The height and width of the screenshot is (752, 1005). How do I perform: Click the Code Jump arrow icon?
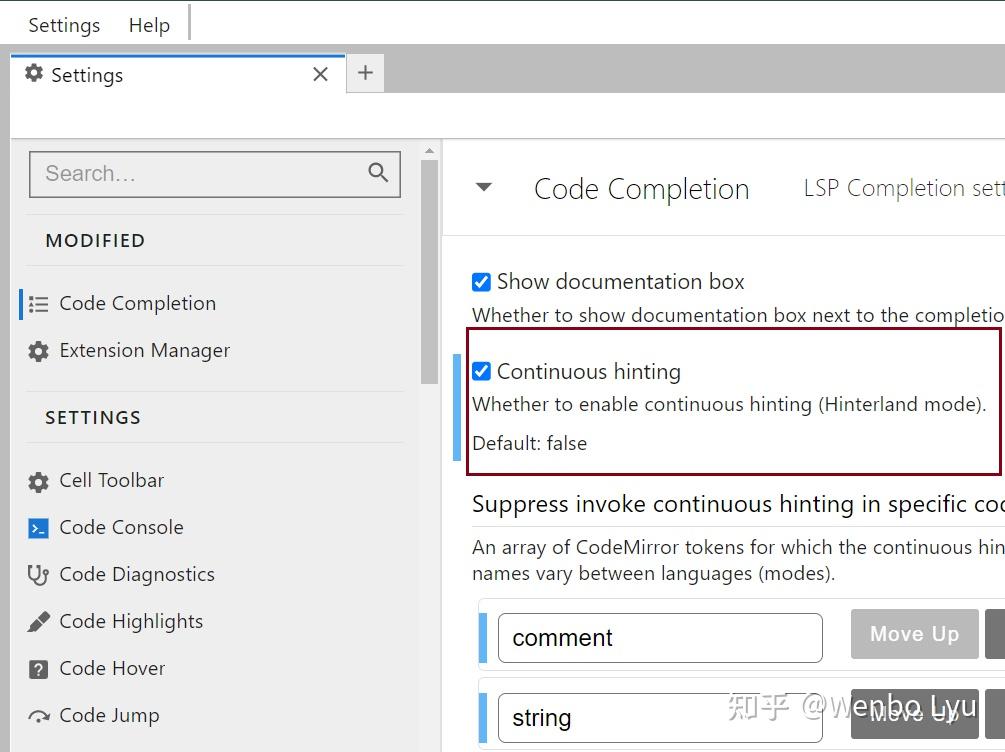pos(38,716)
